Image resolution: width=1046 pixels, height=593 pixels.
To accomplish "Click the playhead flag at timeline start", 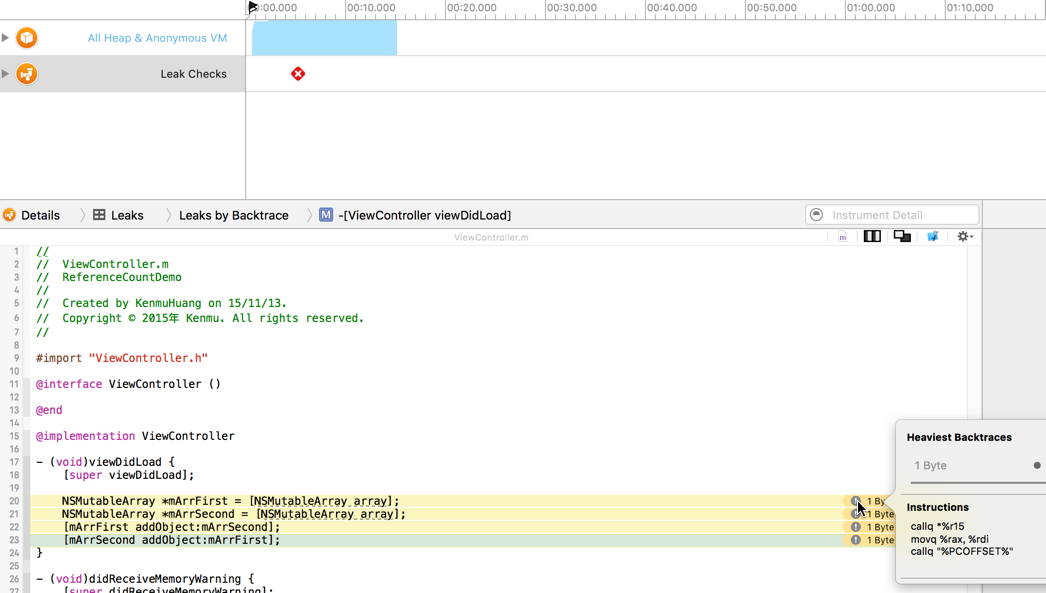I will 253,8.
